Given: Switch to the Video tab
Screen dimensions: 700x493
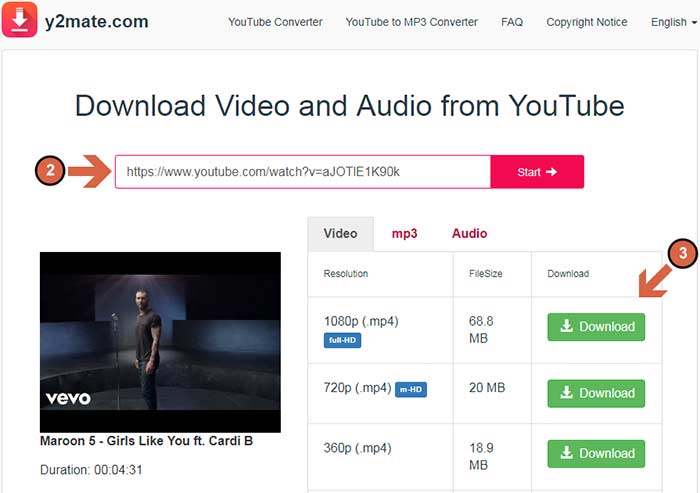Looking at the screenshot, I should pos(340,233).
